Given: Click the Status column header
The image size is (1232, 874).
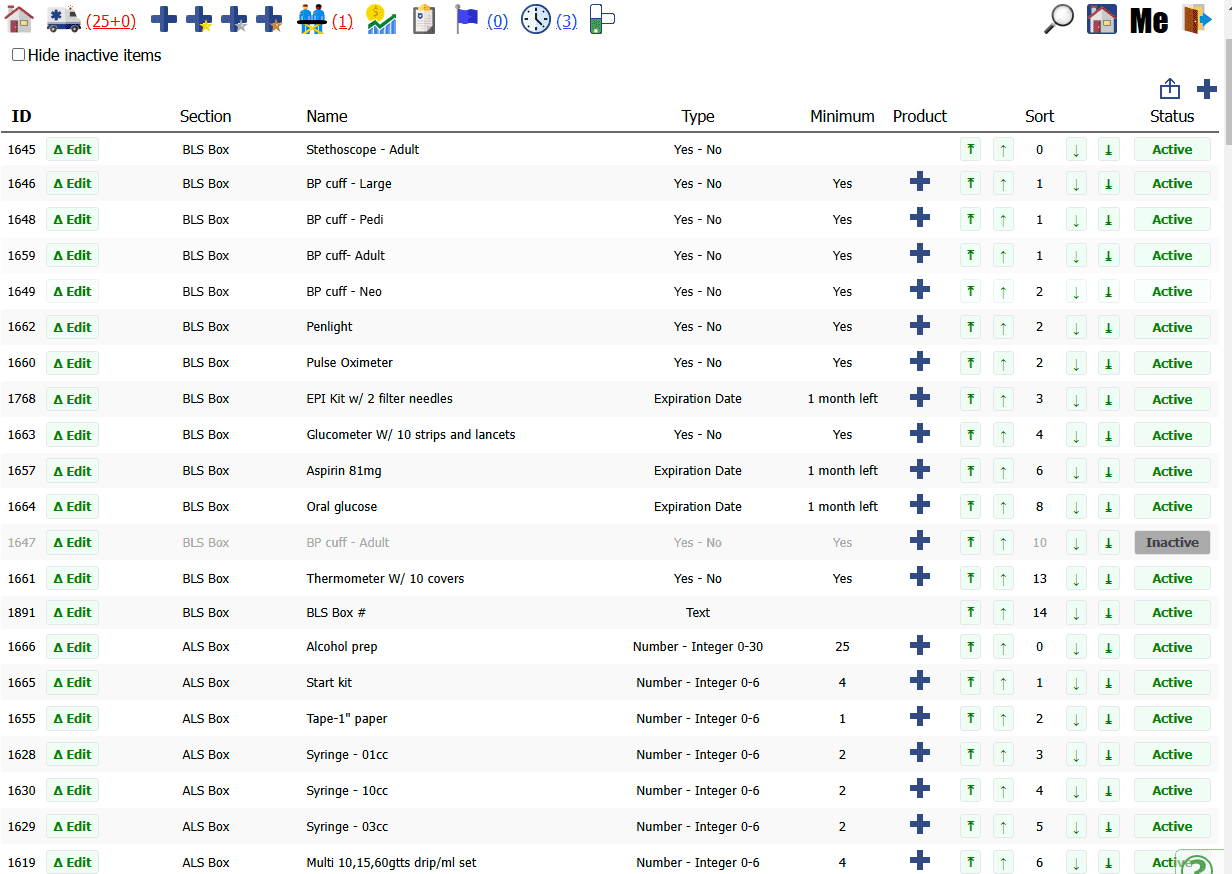Looking at the screenshot, I should [1172, 116].
